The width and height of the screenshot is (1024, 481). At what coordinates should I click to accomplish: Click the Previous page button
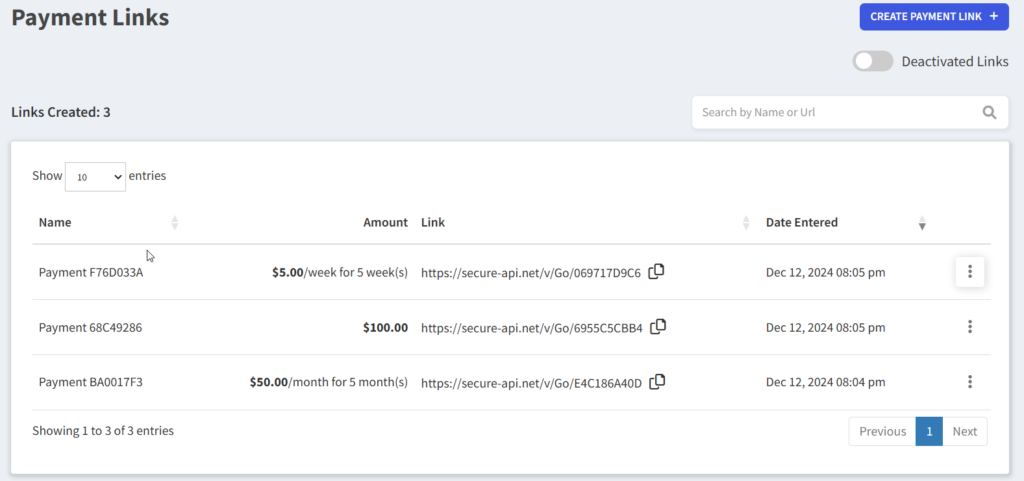click(x=882, y=431)
